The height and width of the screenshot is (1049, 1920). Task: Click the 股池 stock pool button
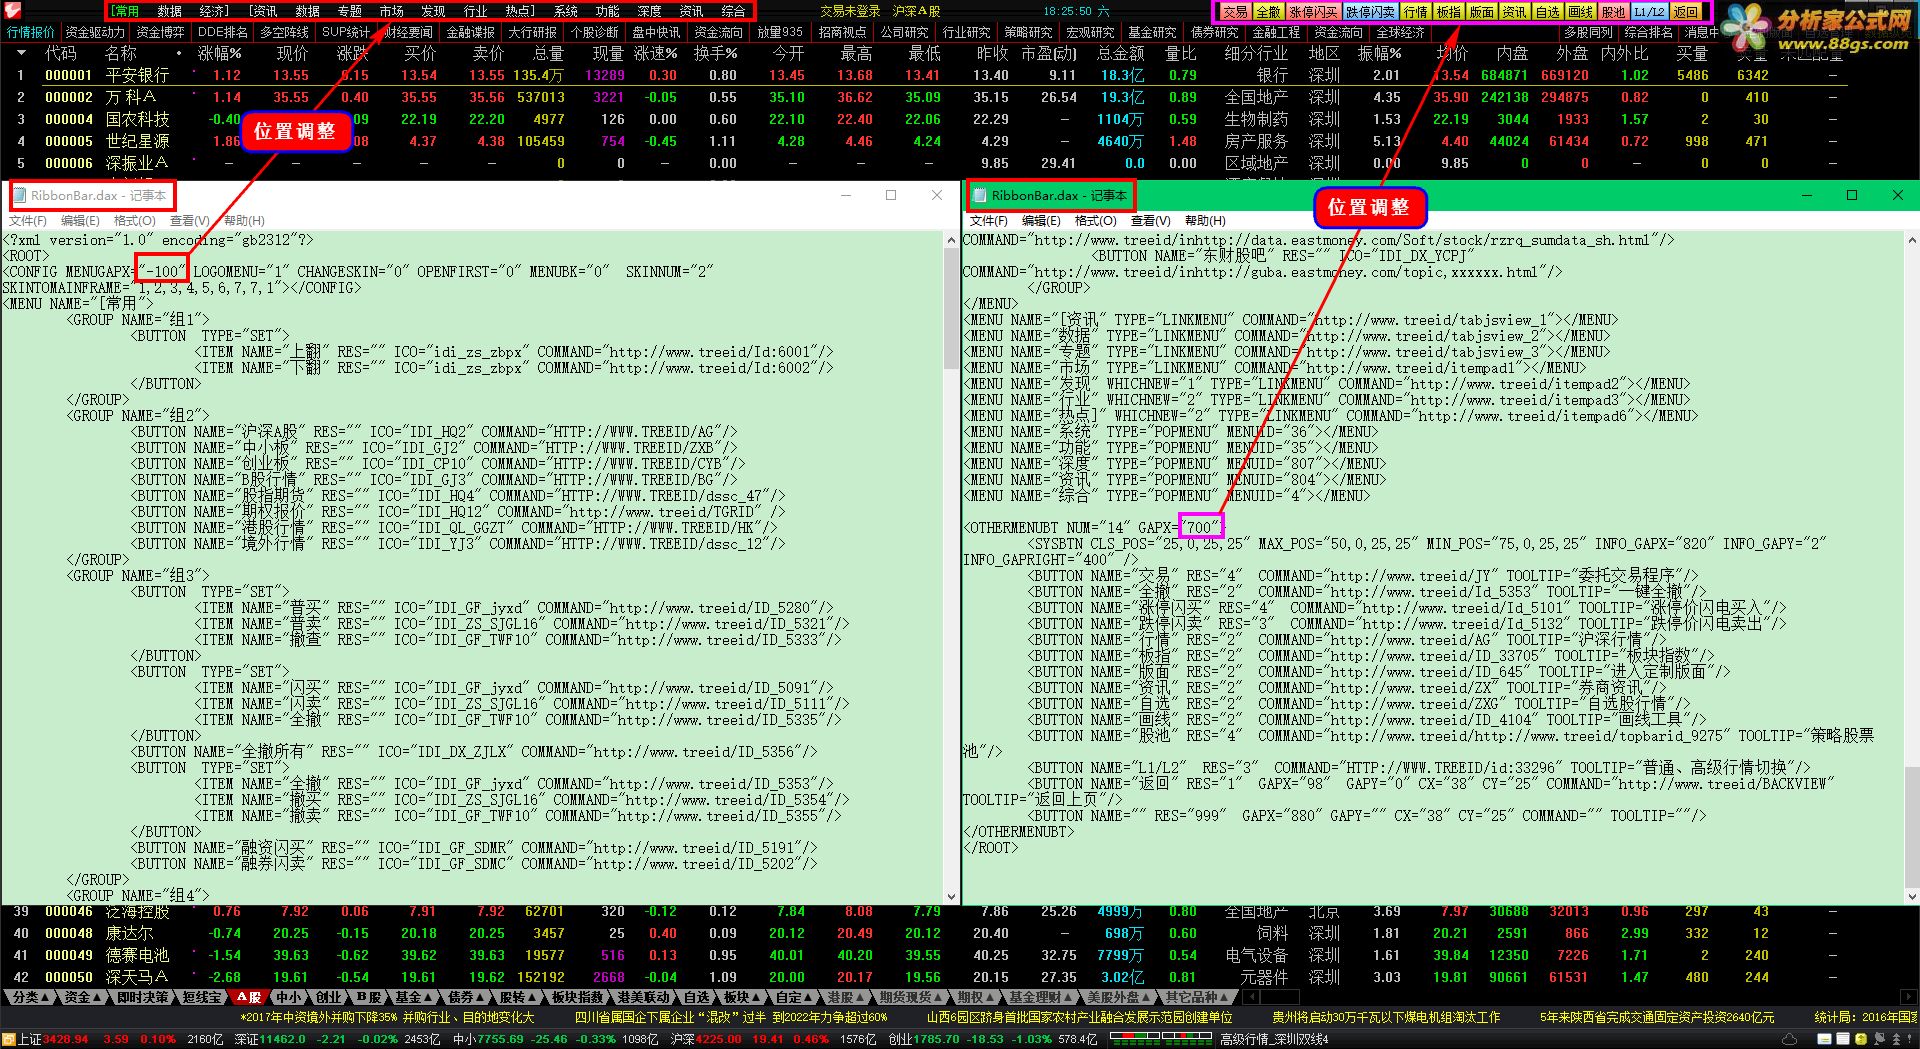[1613, 12]
